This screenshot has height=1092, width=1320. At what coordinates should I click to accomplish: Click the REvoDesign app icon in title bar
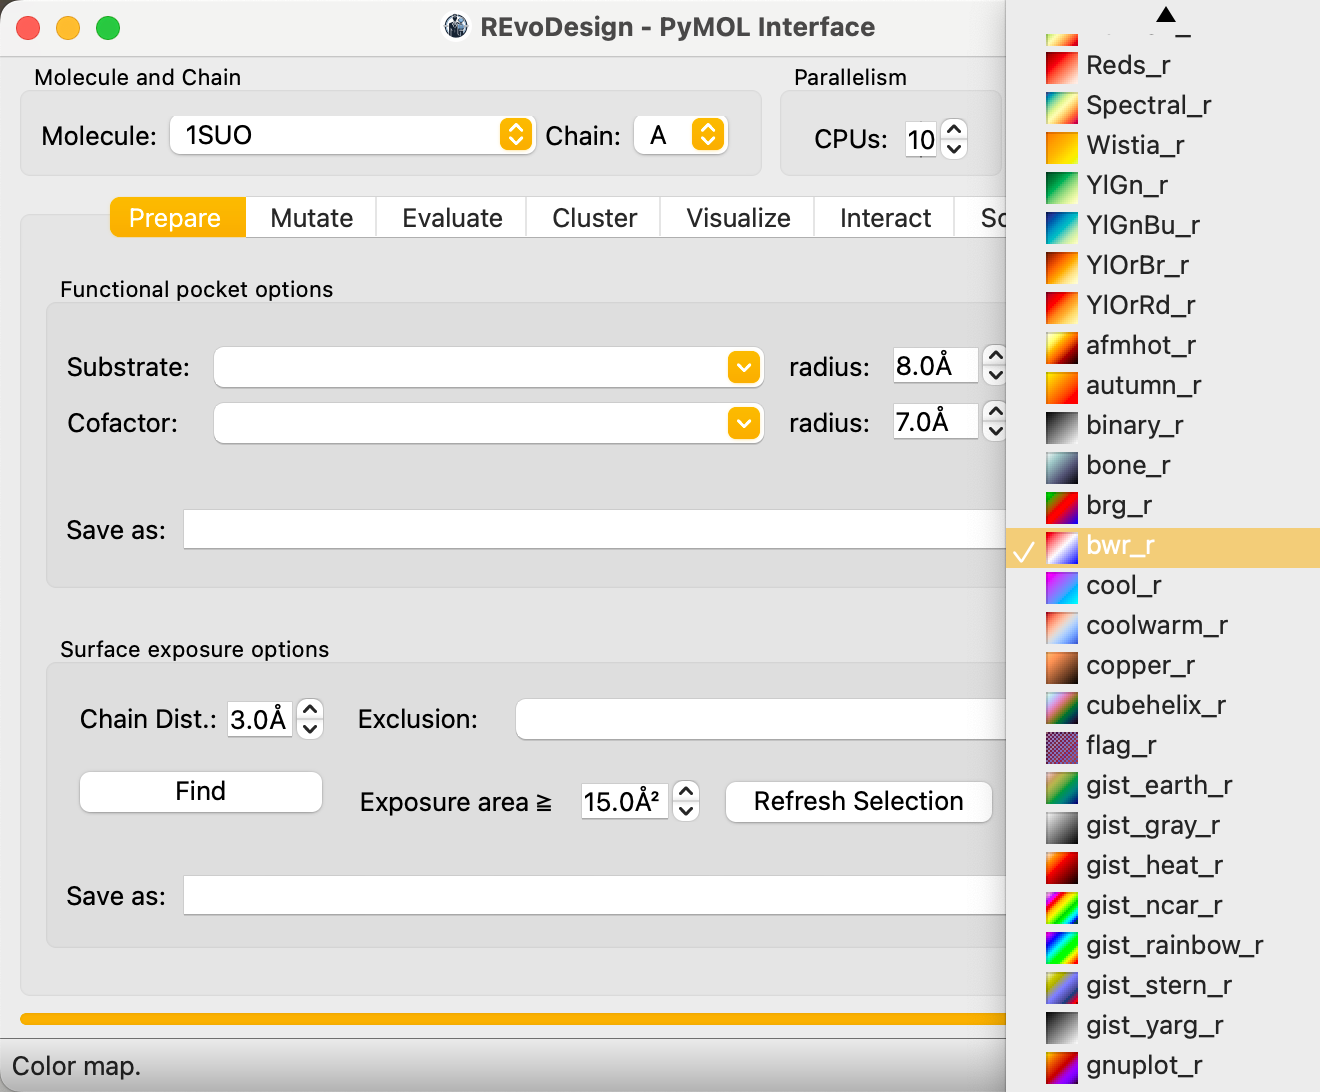coord(456,27)
